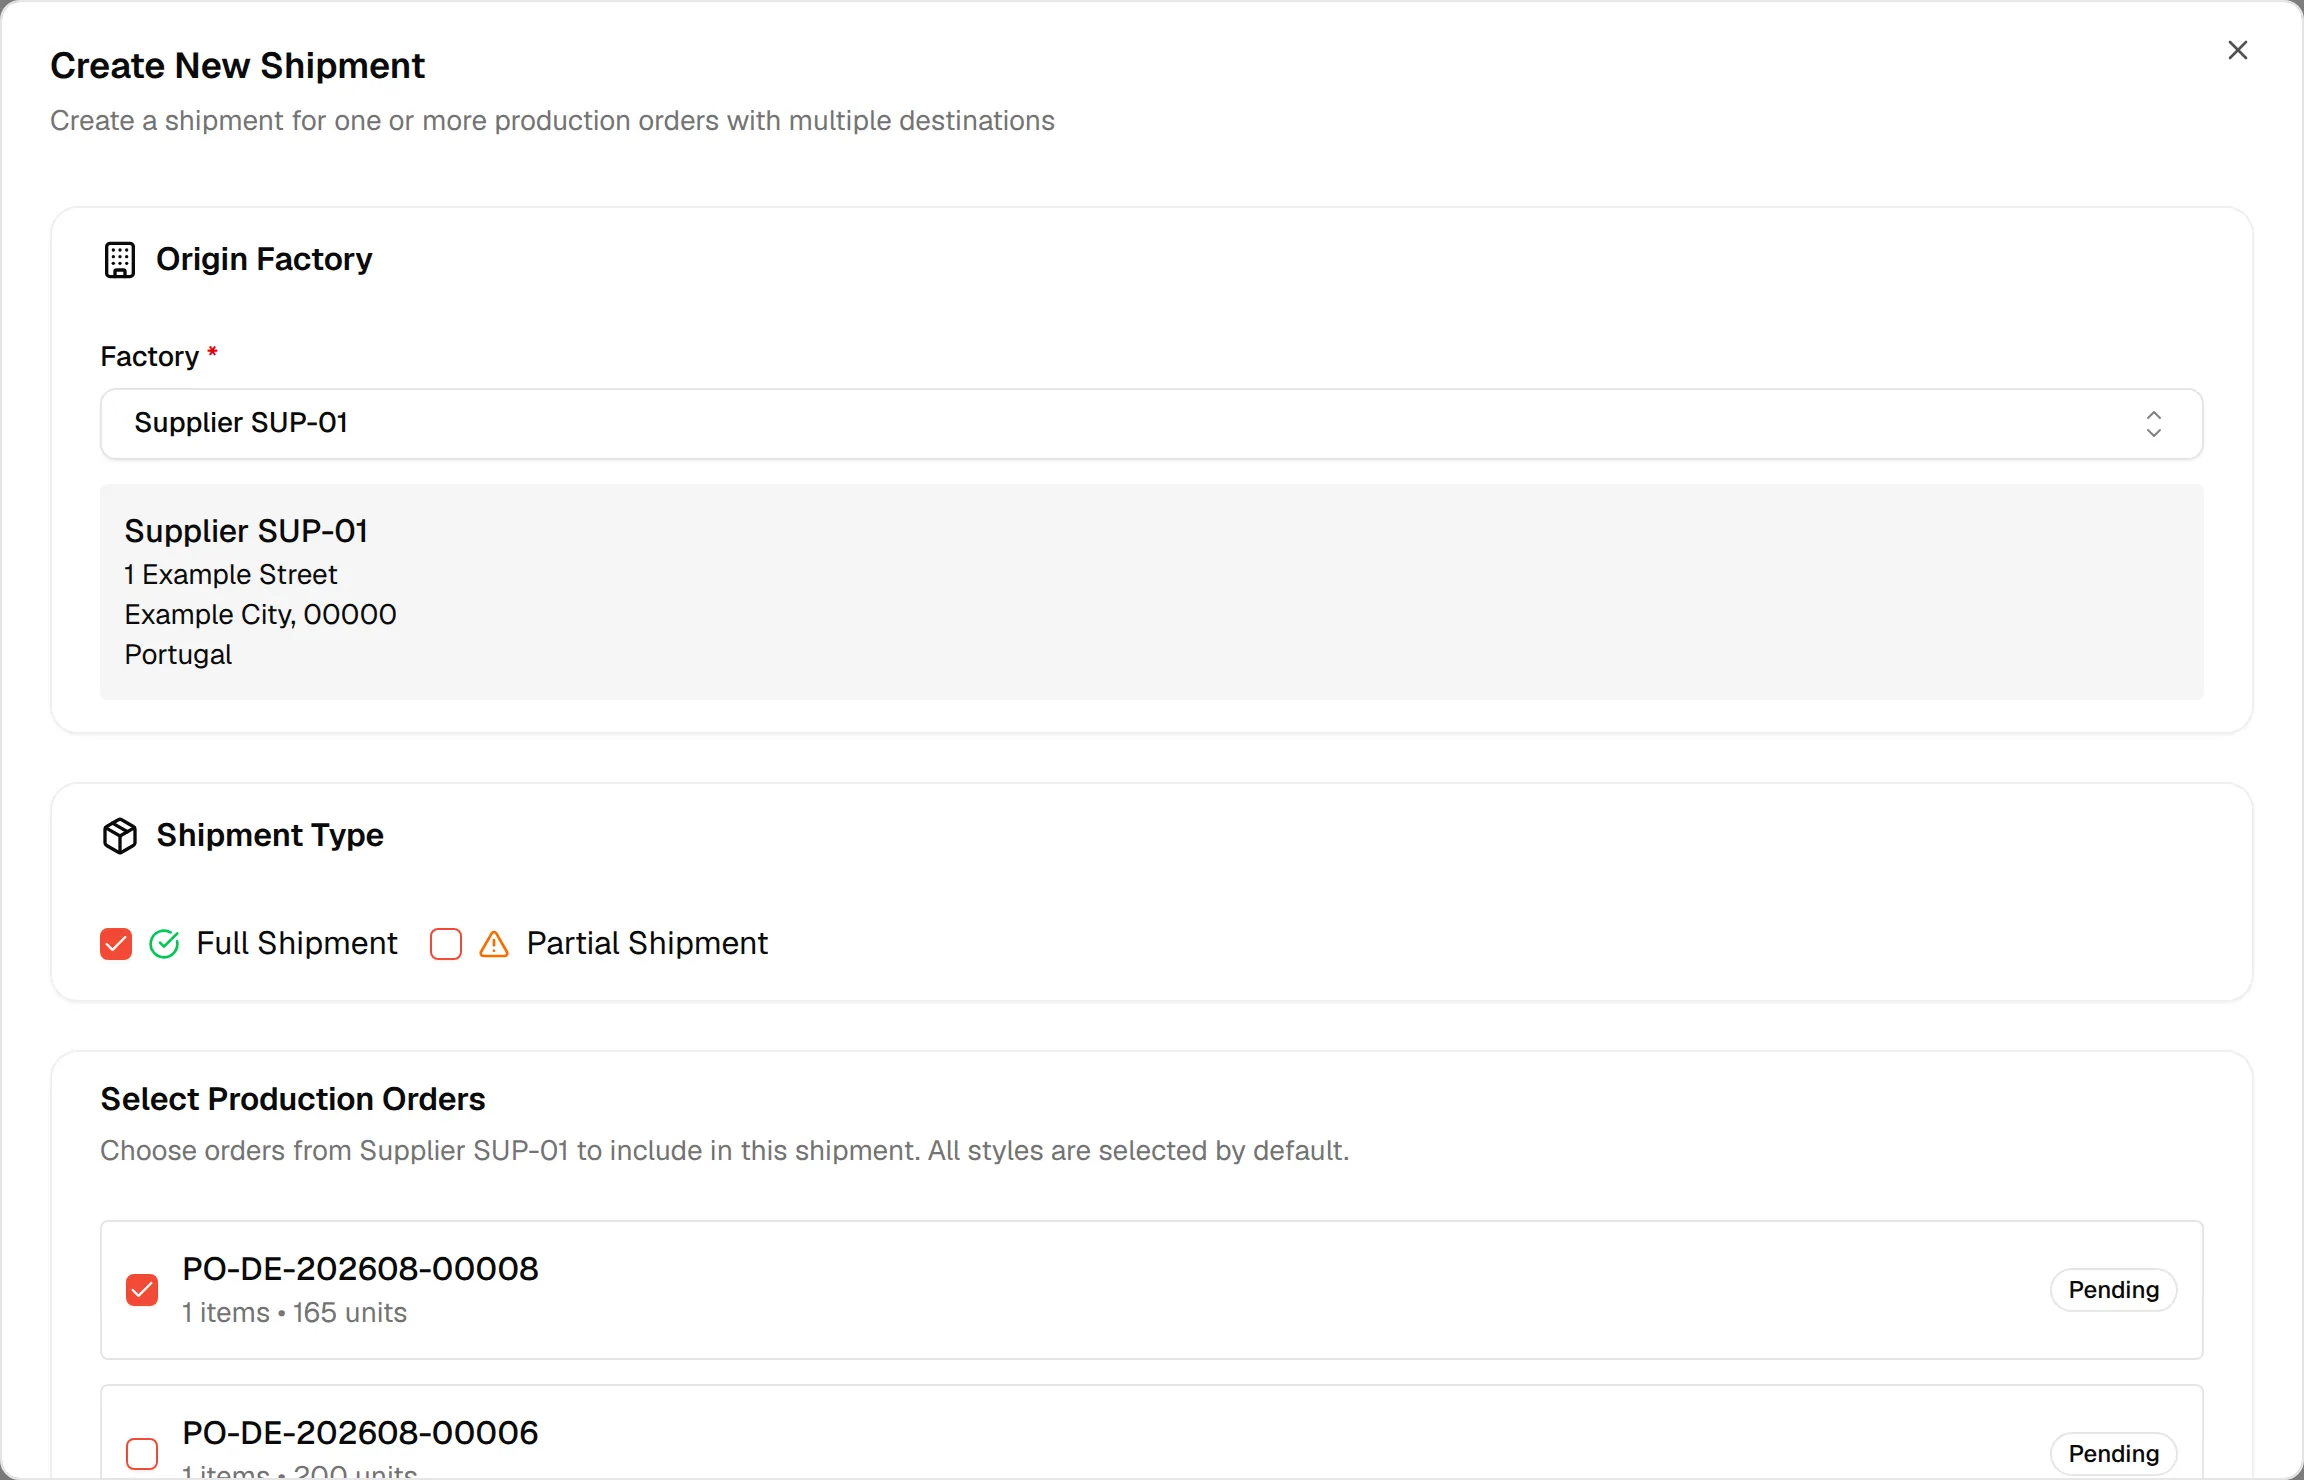
Task: Select the PO-DE-202608-00006 order row
Action: 1151,1432
